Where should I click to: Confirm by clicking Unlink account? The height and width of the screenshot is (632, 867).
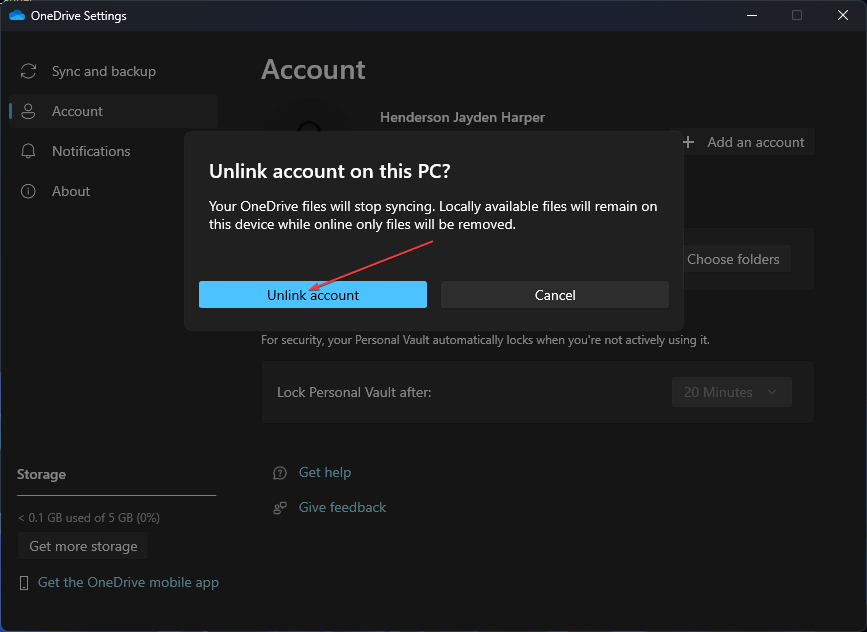point(313,294)
